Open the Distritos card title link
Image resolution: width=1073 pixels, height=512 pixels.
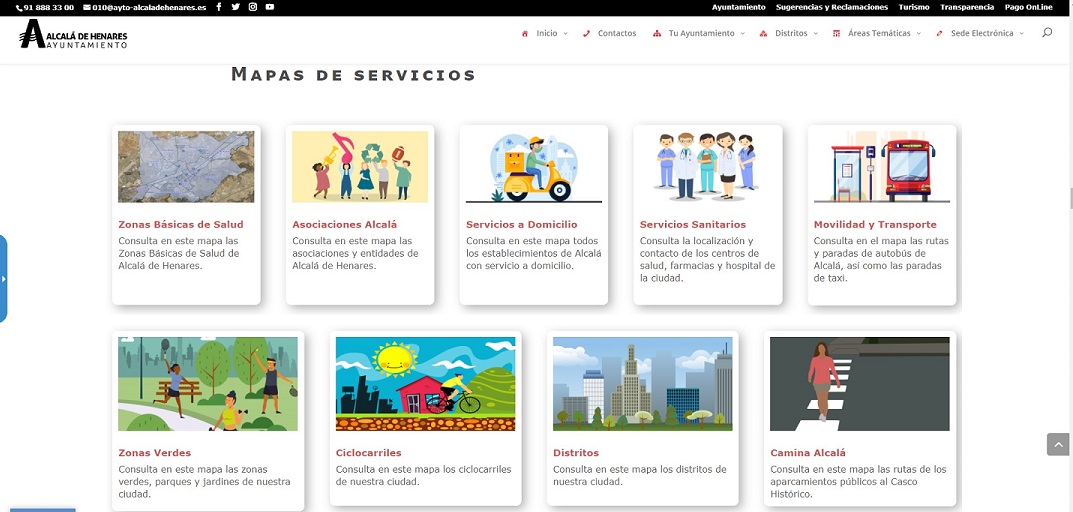tap(576, 453)
